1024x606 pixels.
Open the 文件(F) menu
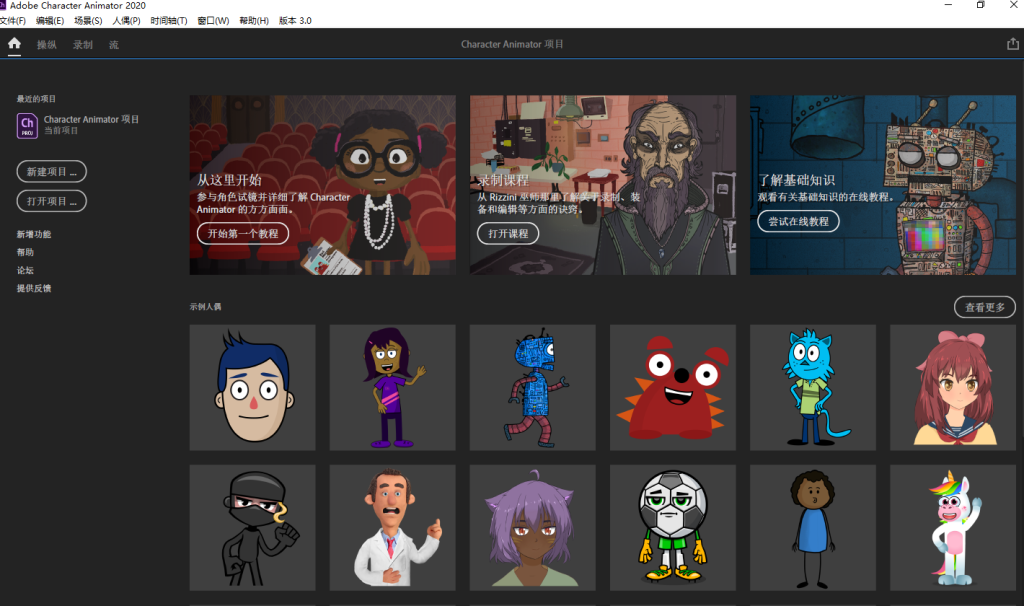click(13, 21)
